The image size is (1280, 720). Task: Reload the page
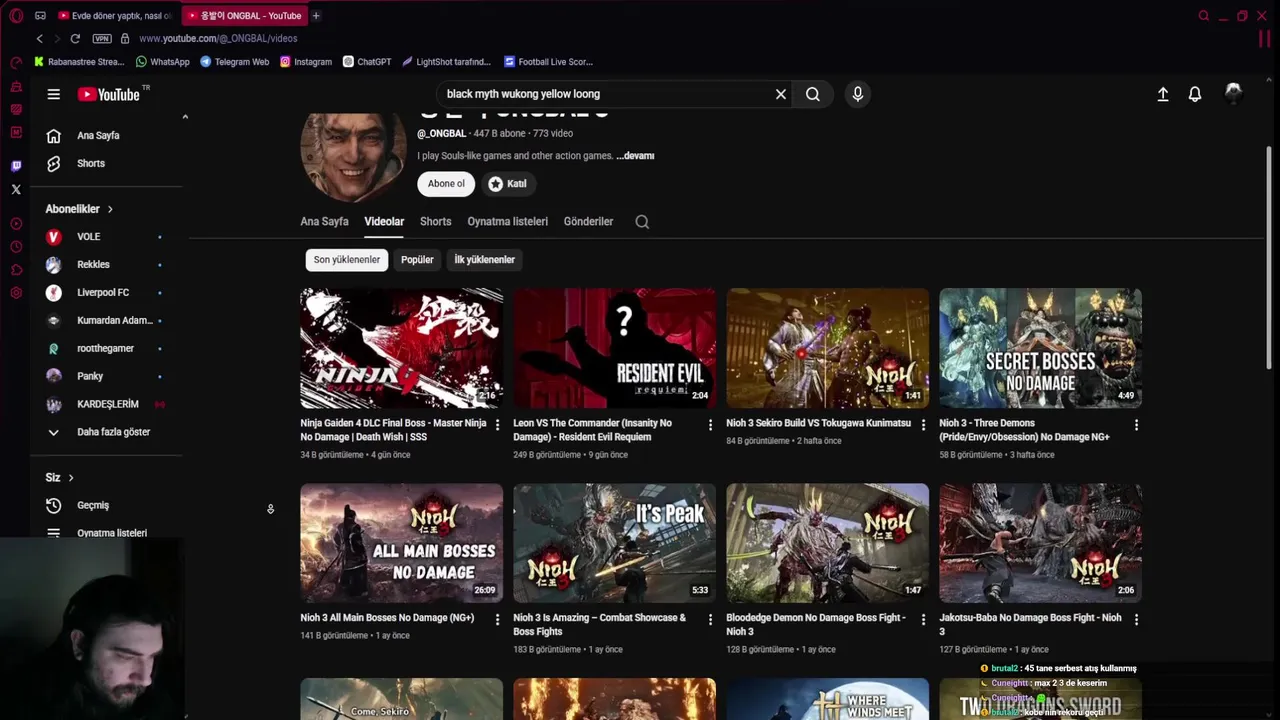point(75,38)
